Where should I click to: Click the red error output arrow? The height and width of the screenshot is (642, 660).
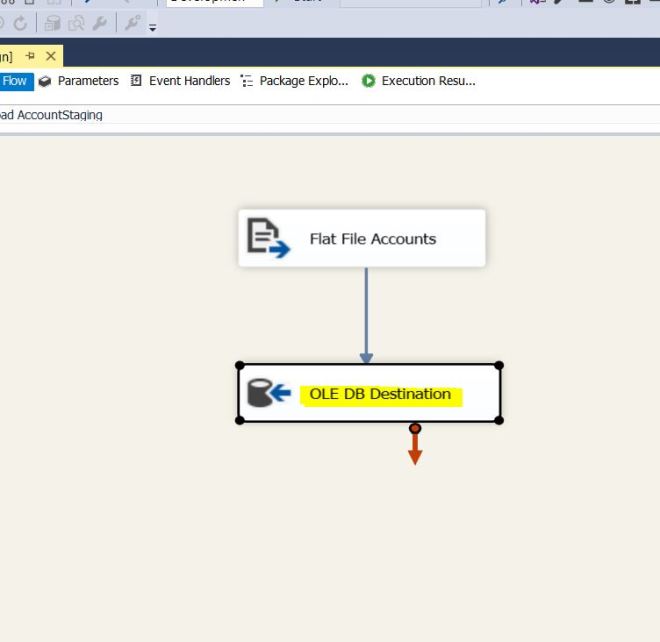[x=415, y=450]
